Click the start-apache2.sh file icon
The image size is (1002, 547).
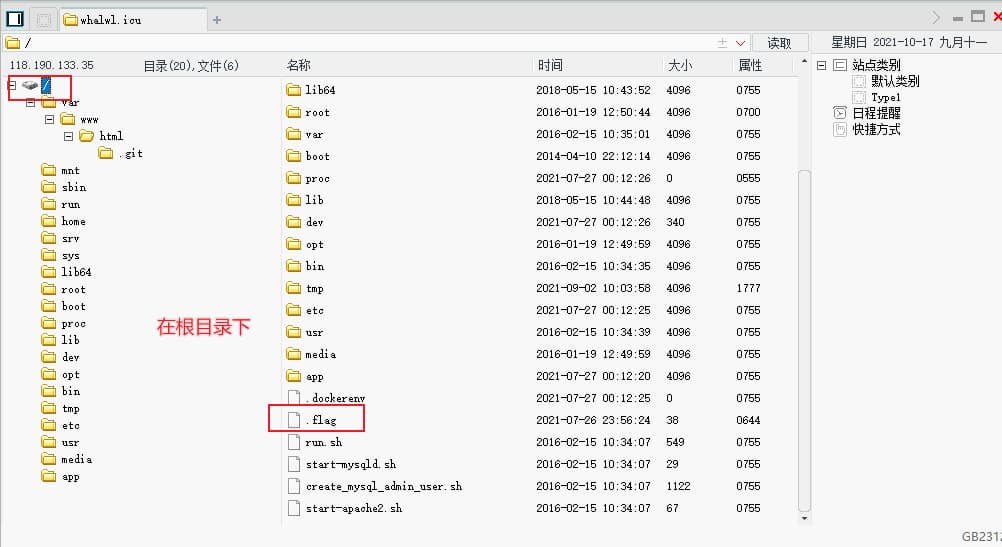[293, 508]
